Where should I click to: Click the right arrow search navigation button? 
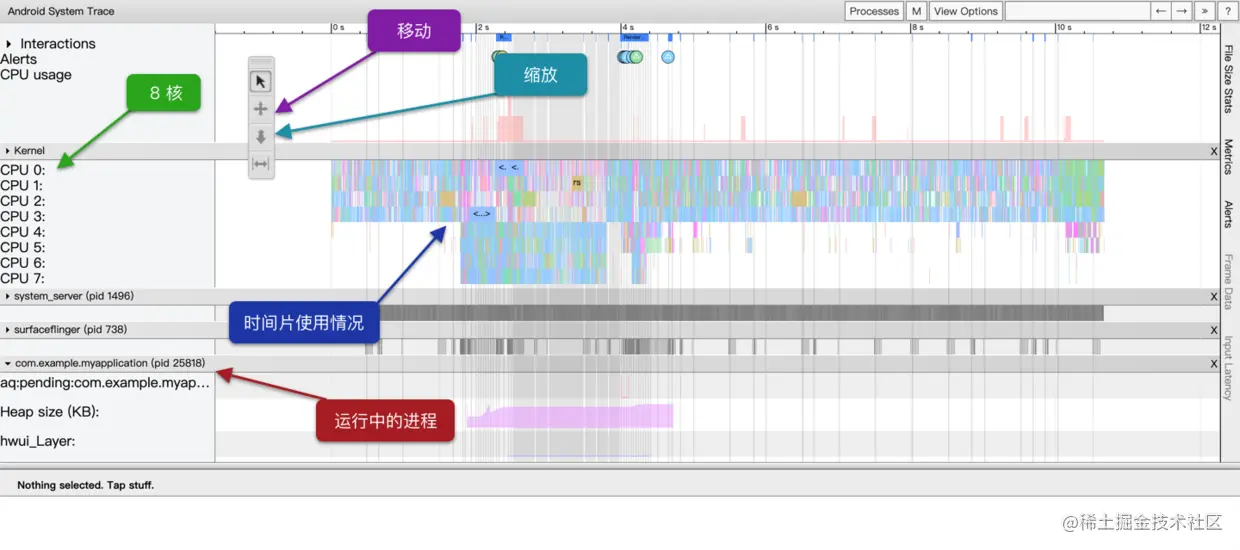pos(1183,11)
